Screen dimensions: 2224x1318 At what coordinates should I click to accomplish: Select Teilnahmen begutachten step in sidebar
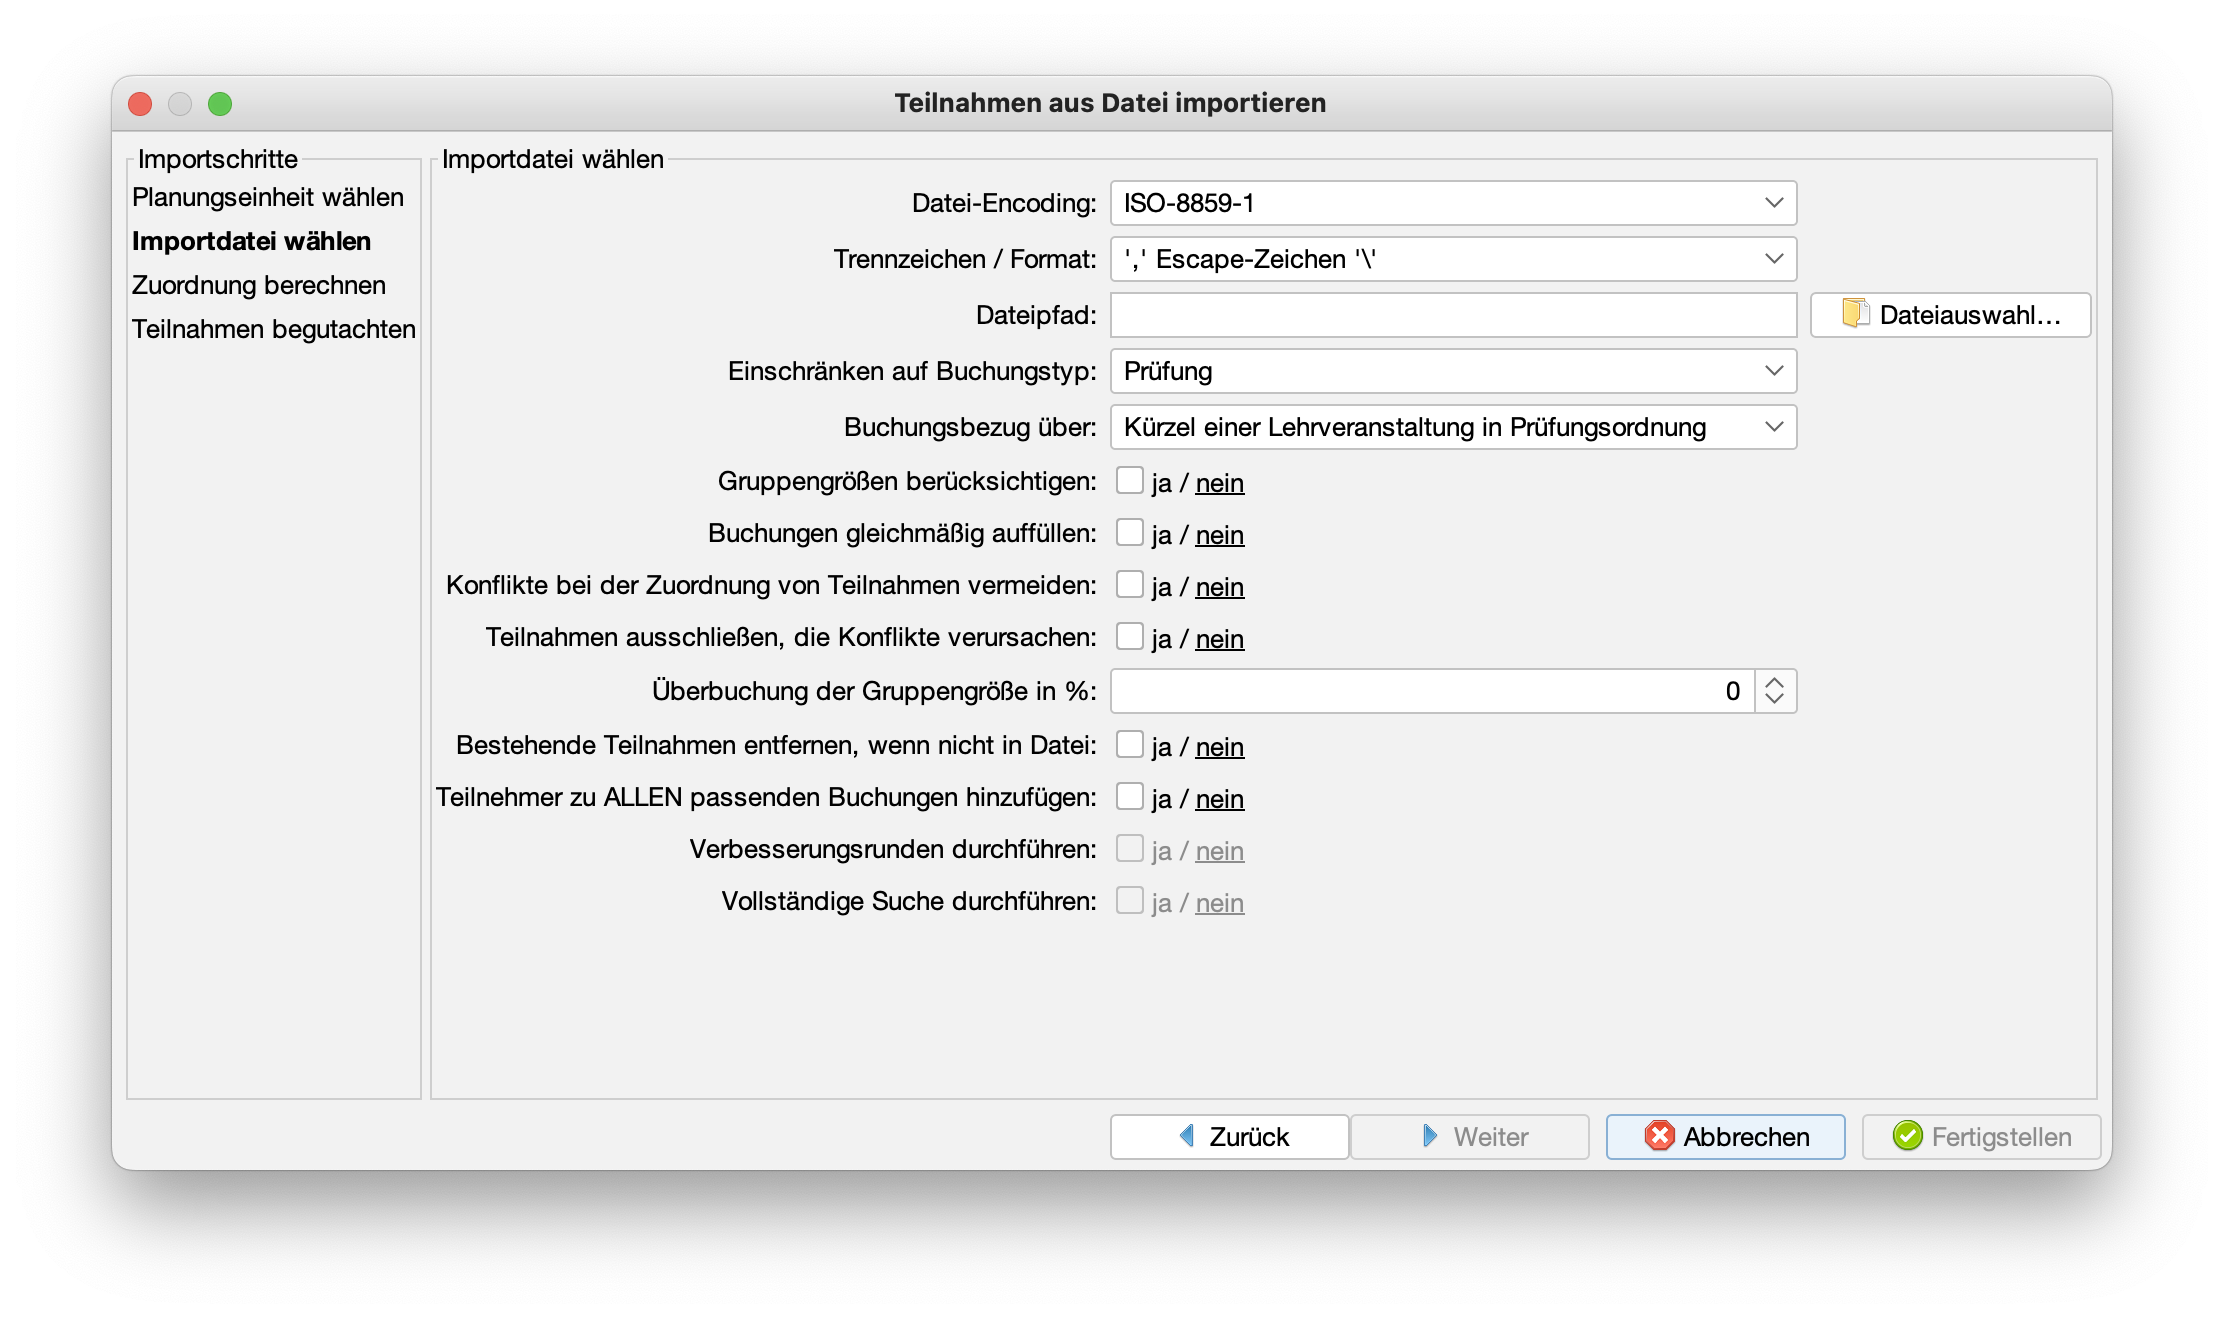point(274,329)
